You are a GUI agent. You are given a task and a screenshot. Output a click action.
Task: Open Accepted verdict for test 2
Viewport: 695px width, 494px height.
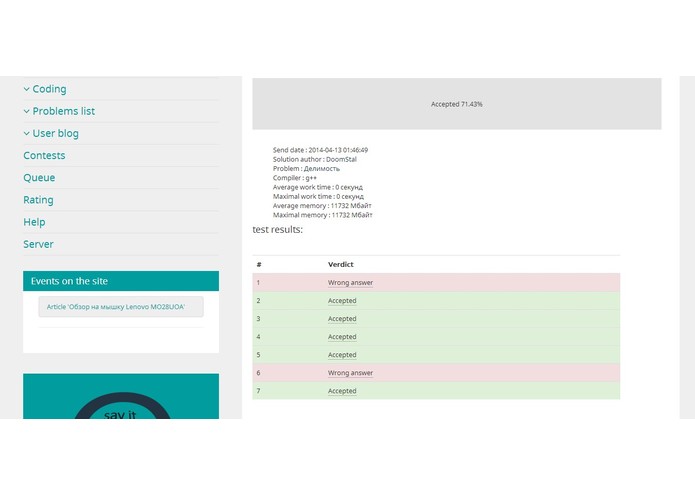coord(342,301)
